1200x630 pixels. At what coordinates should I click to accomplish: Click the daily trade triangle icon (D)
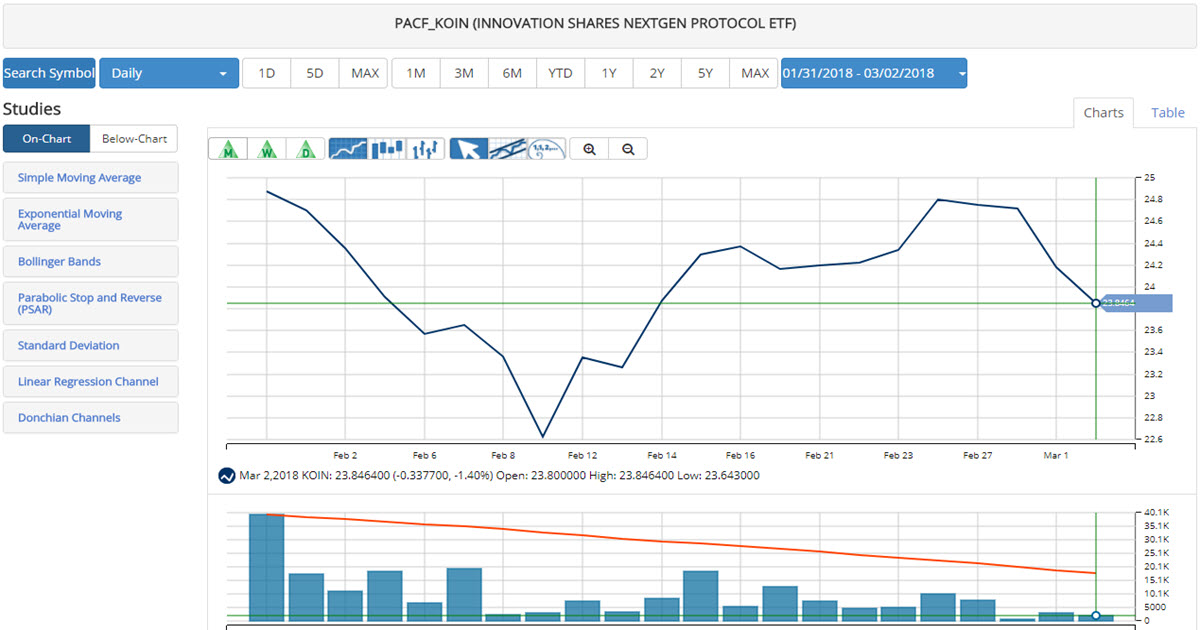(305, 149)
